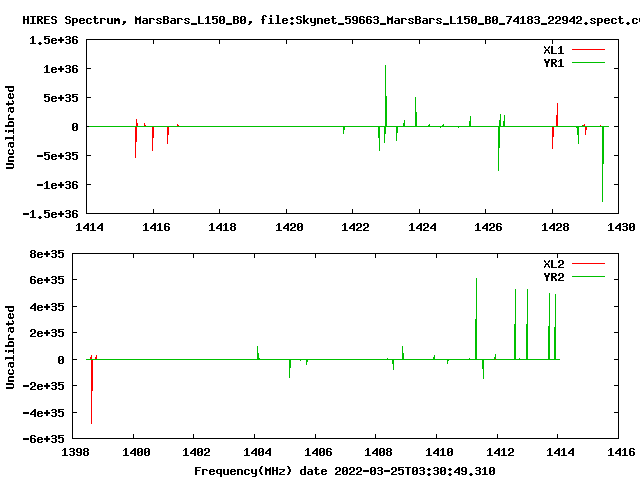Click the 1422 x-axis tick label
The image size is (640, 480).
[x=355, y=227]
